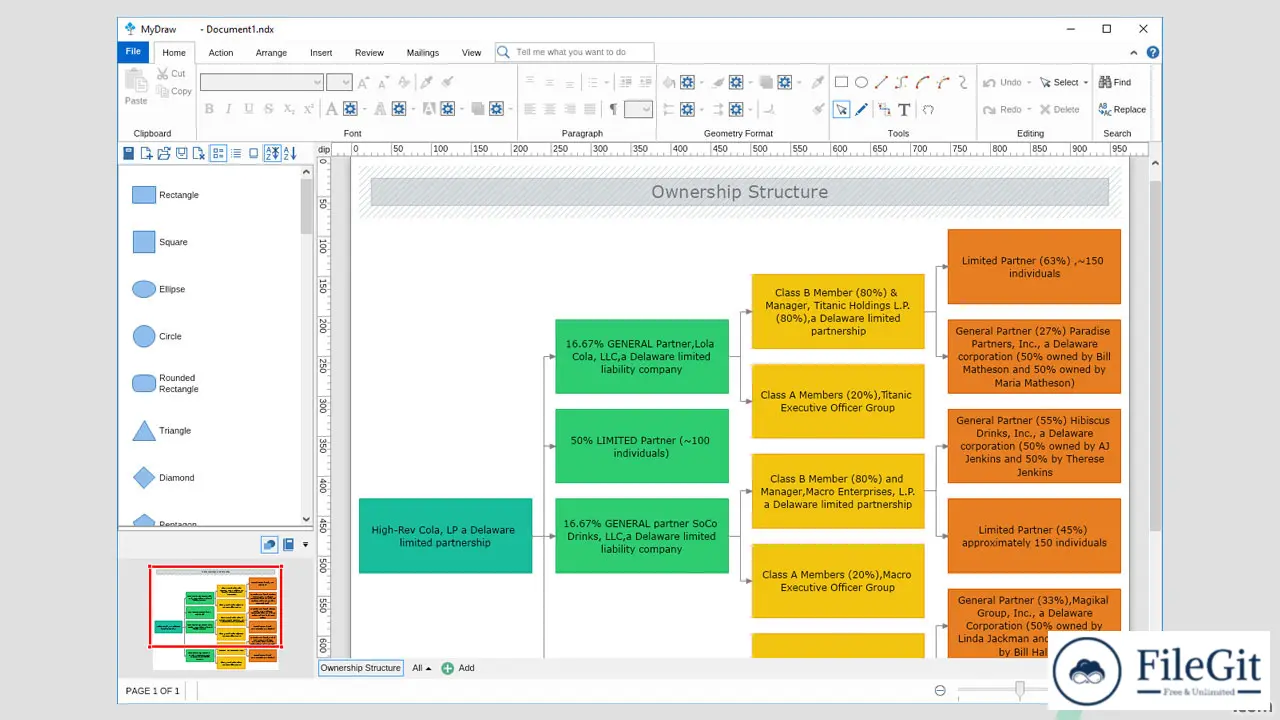The image size is (1280, 720).
Task: Click the Select button
Action: [x=1059, y=83]
